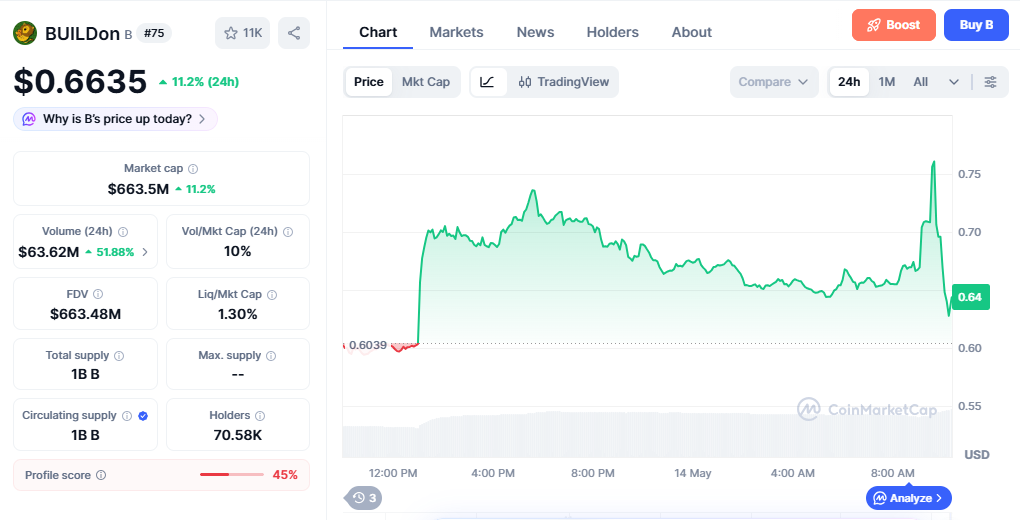The height and width of the screenshot is (520, 1020).
Task: Set chart range to 24h
Action: 849,82
